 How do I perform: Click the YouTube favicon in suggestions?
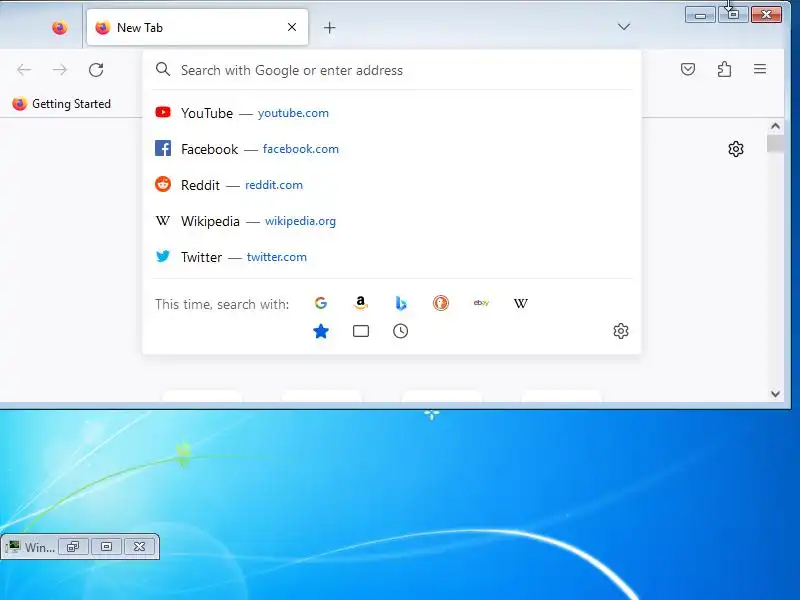(163, 112)
